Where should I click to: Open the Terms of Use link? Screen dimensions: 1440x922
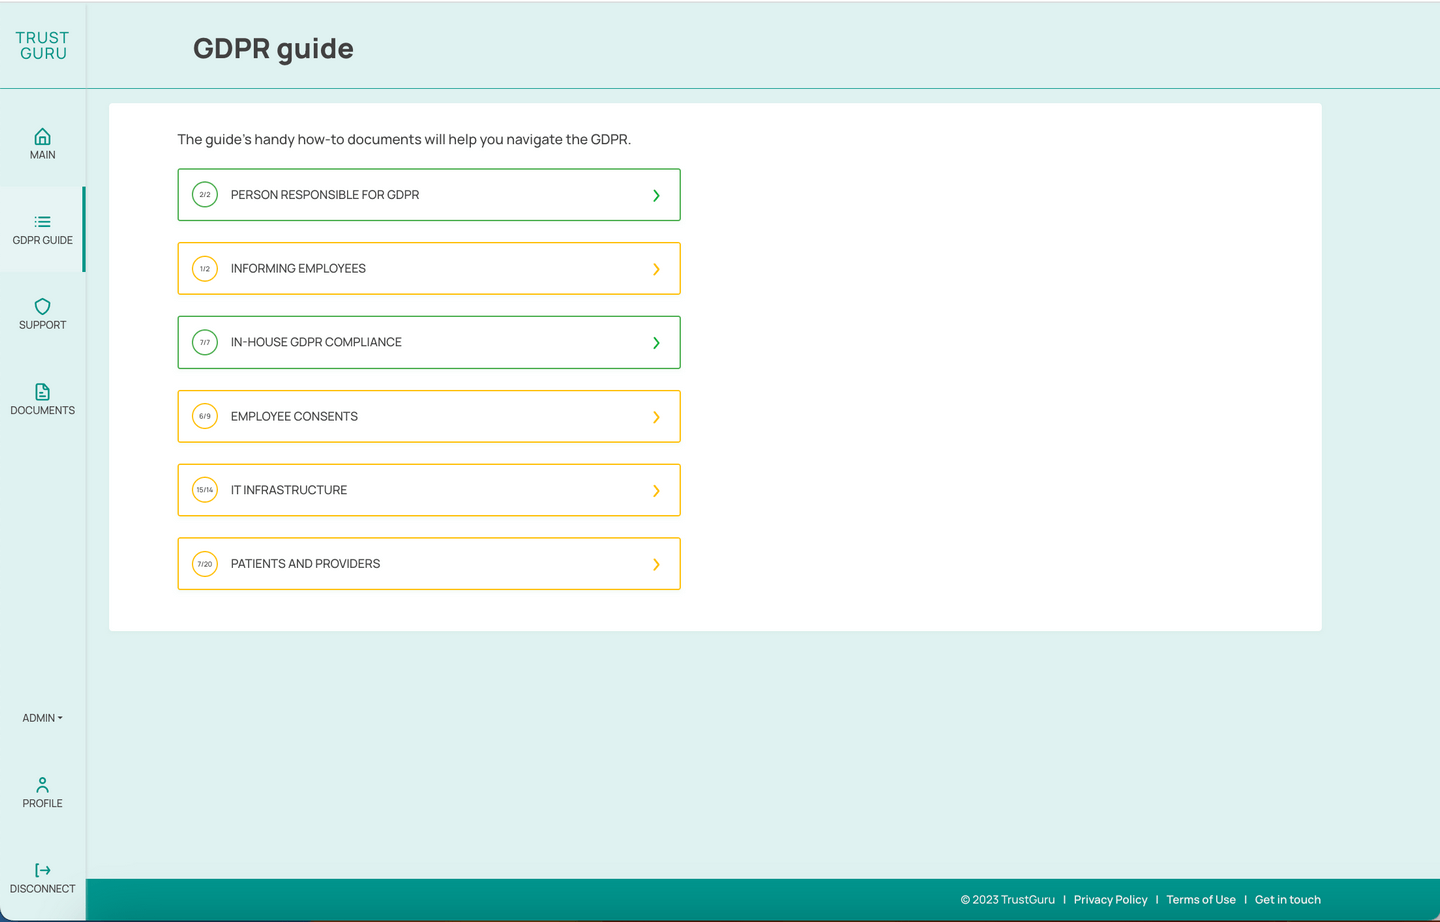1200,900
